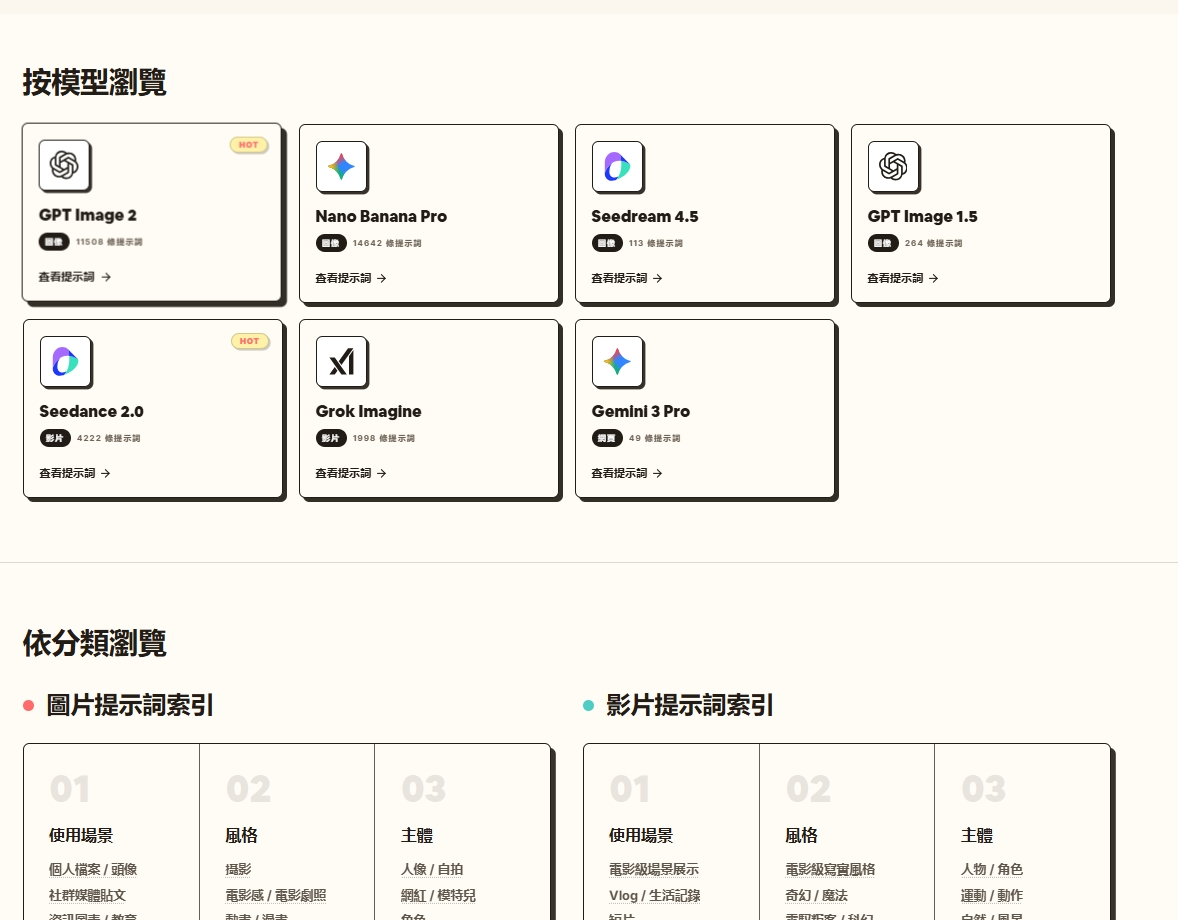
Task: Click the Grok Imagine card title
Action: 368,412
